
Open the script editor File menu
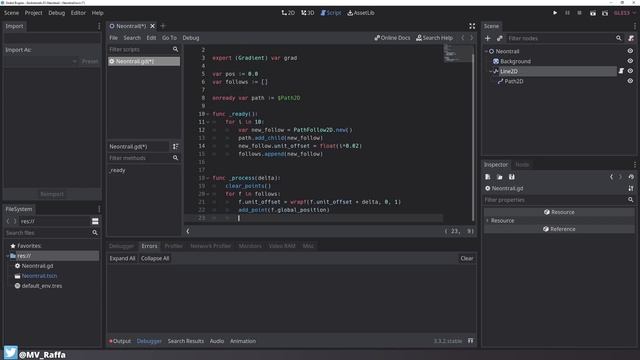[113, 38]
